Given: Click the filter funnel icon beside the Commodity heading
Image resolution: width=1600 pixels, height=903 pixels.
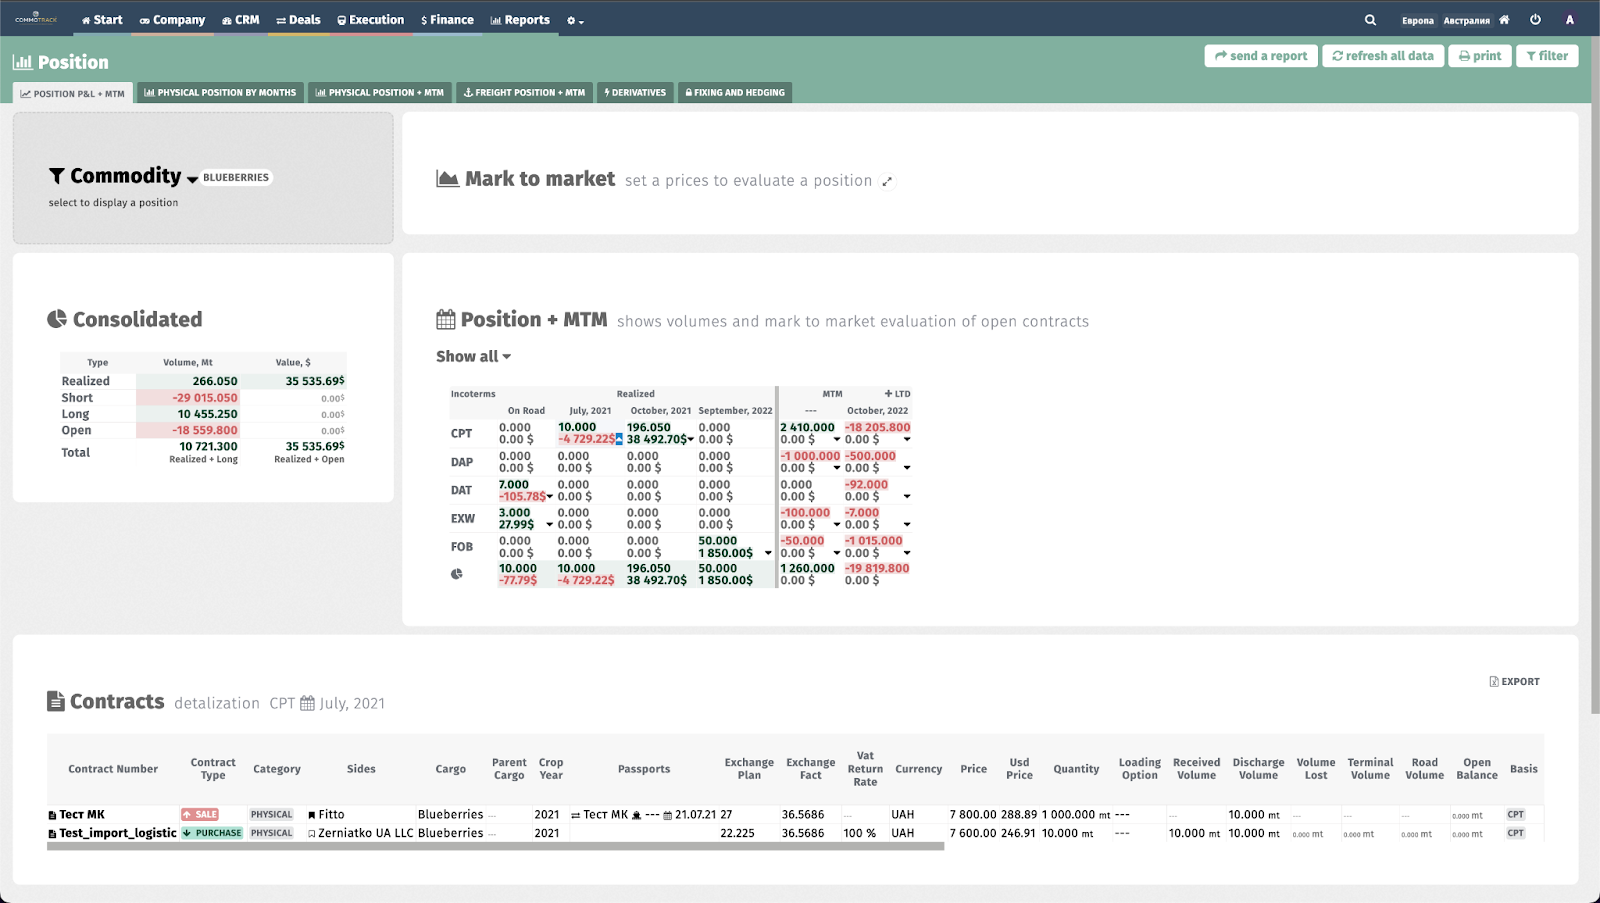Looking at the screenshot, I should pos(57,176).
